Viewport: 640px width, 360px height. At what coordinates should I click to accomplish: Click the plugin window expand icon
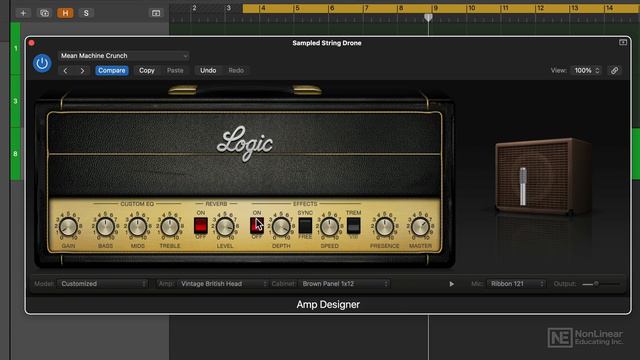[623, 42]
